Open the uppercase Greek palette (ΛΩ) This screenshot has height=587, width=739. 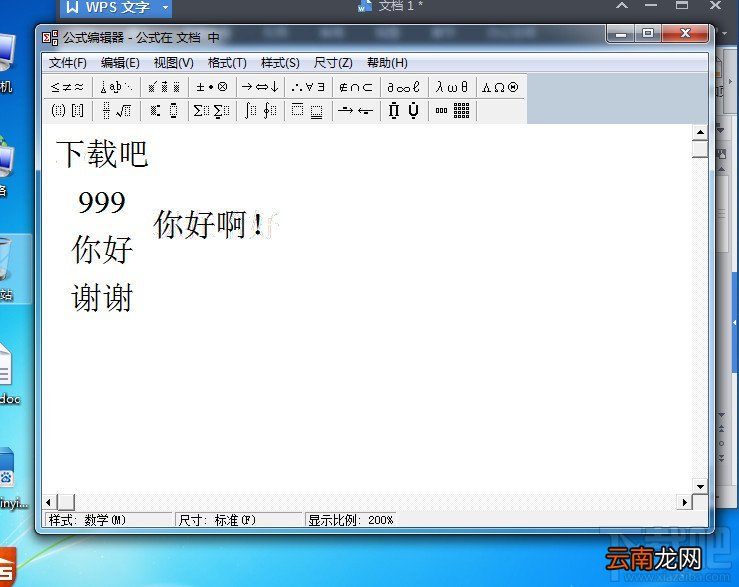click(500, 87)
